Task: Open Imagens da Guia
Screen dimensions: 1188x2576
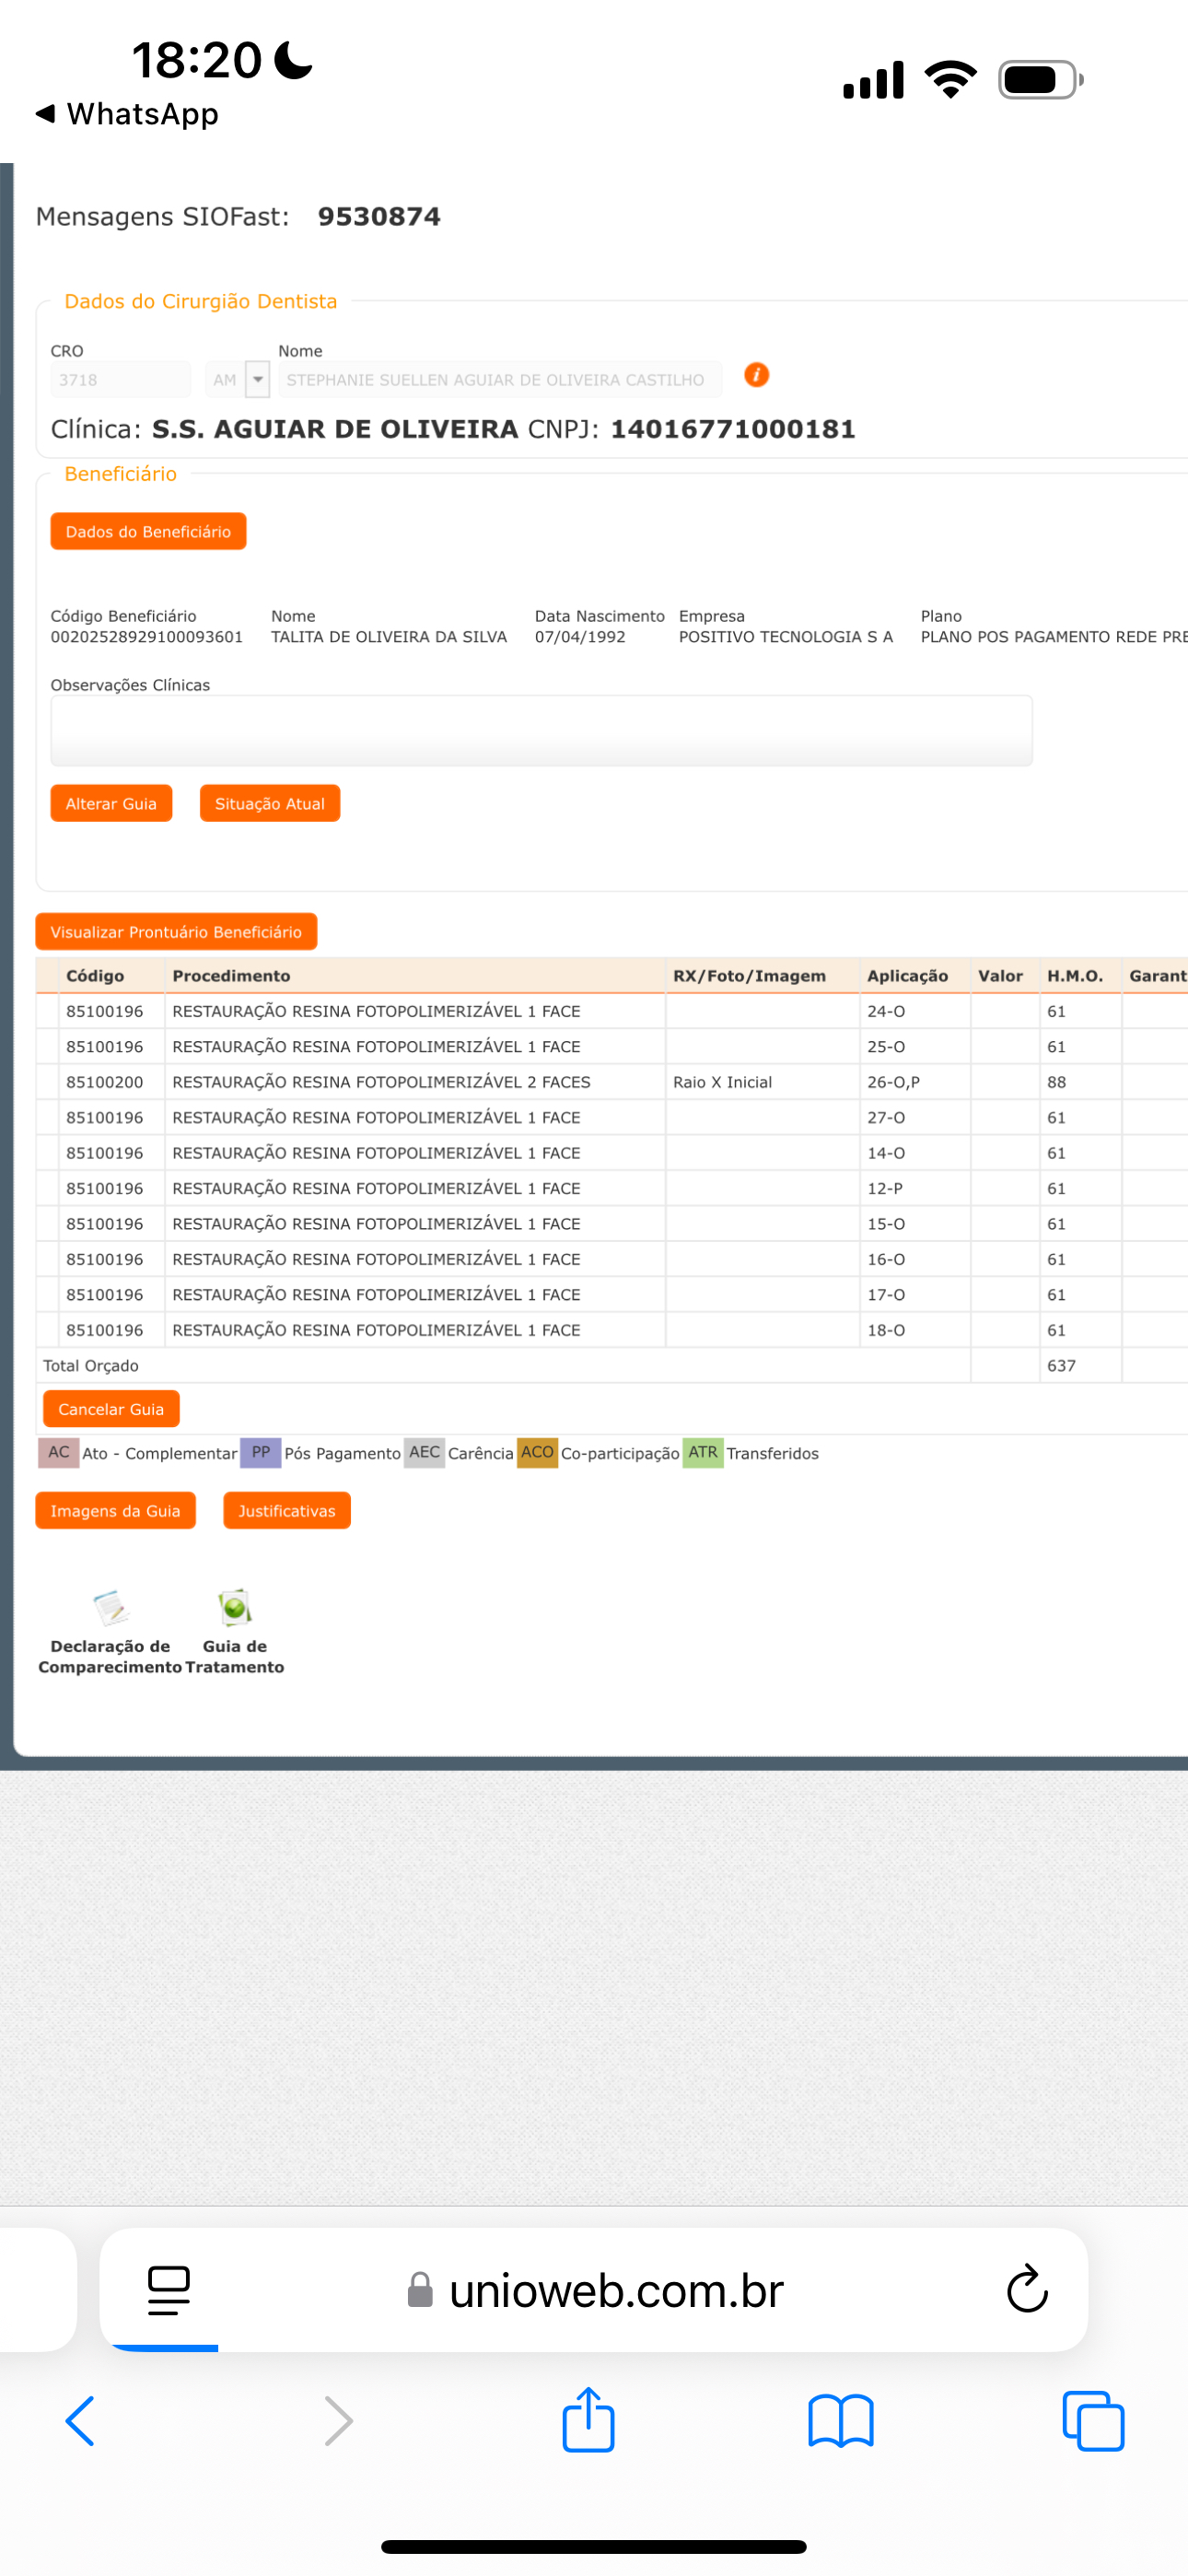Action: point(115,1511)
